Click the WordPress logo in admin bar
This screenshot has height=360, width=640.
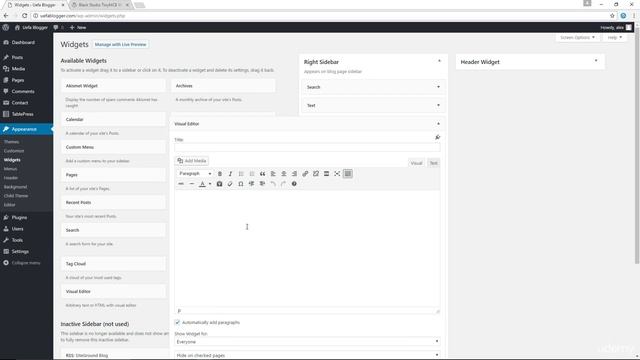pos(6,27)
